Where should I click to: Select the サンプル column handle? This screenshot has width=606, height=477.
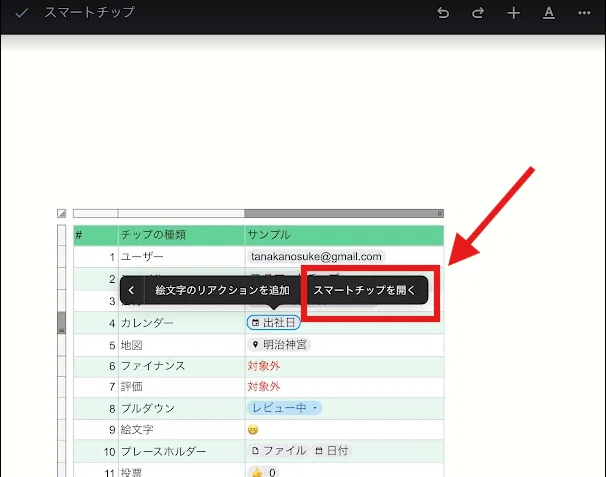click(344, 213)
